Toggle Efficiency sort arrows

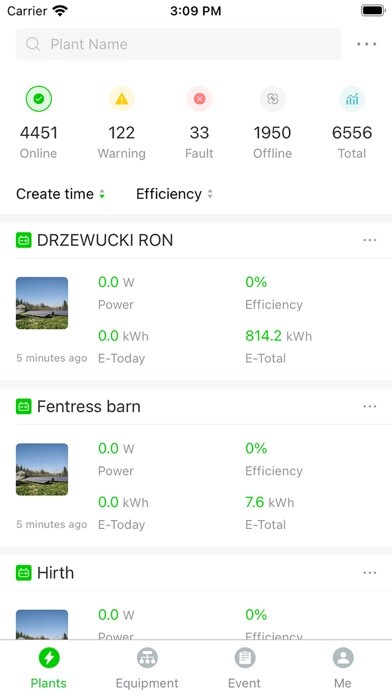(174, 194)
